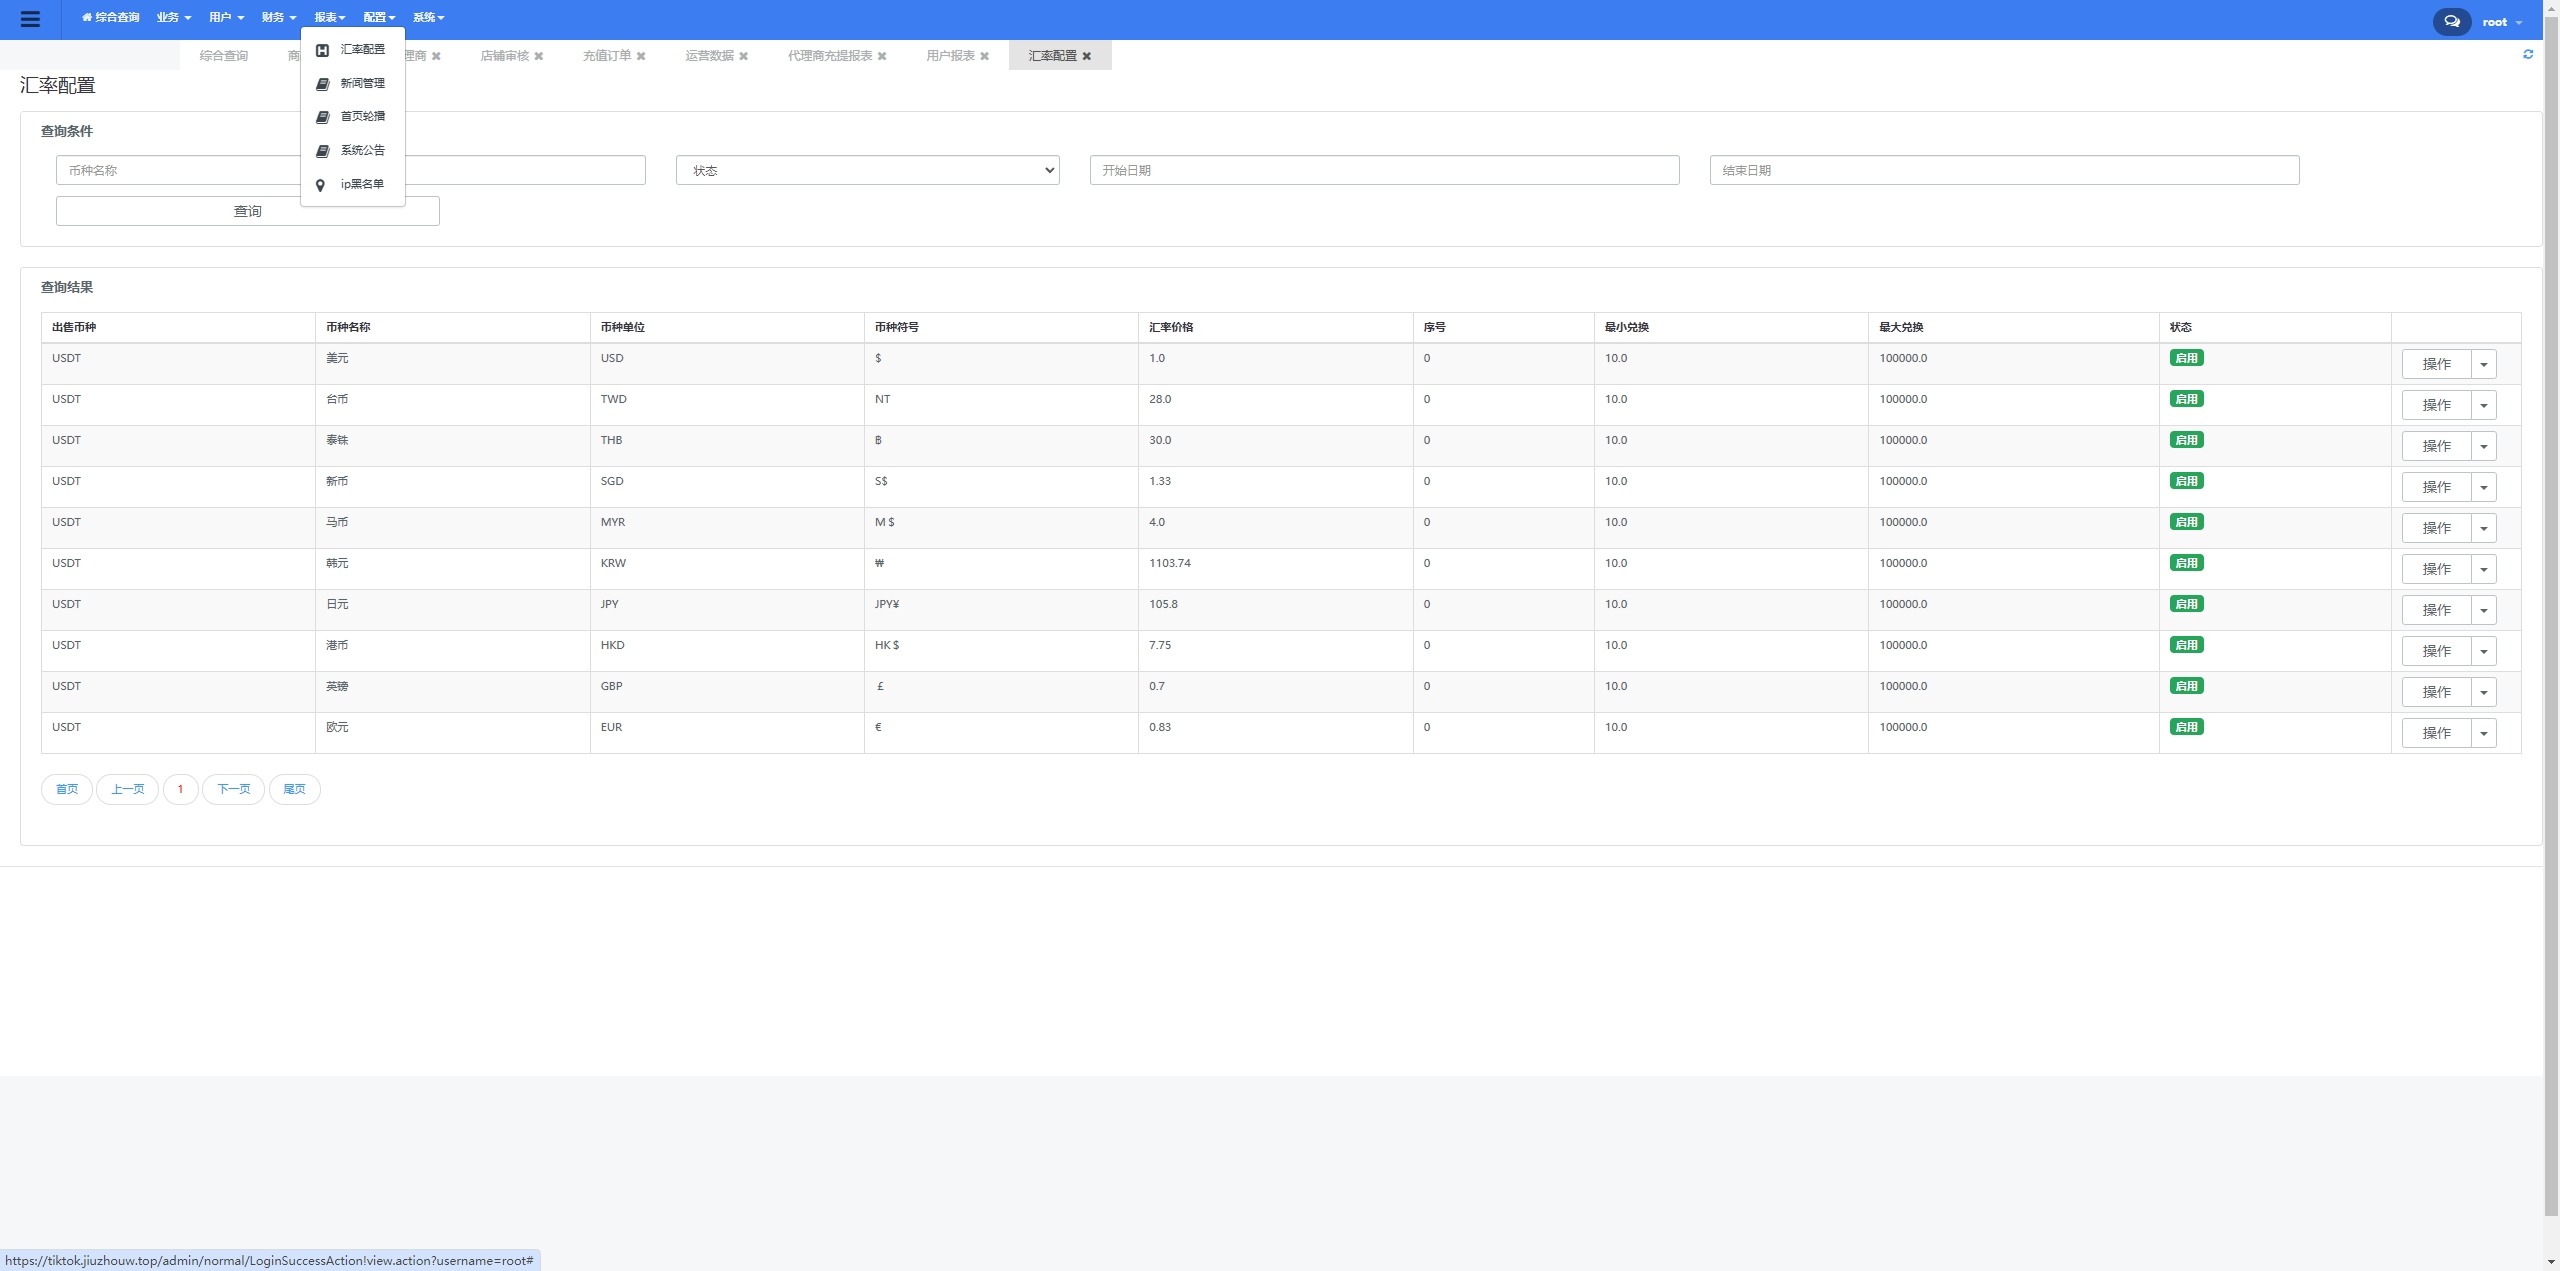Screen dimensions: 2560x1271
Task: Choose 系统公告 in the dropdown menu
Action: (x=361, y=150)
